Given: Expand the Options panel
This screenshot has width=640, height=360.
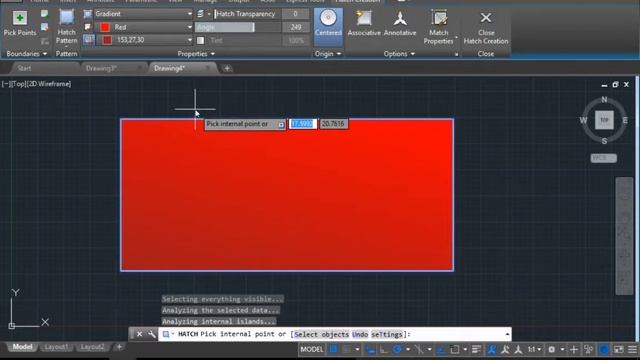Looking at the screenshot, I should (399, 54).
